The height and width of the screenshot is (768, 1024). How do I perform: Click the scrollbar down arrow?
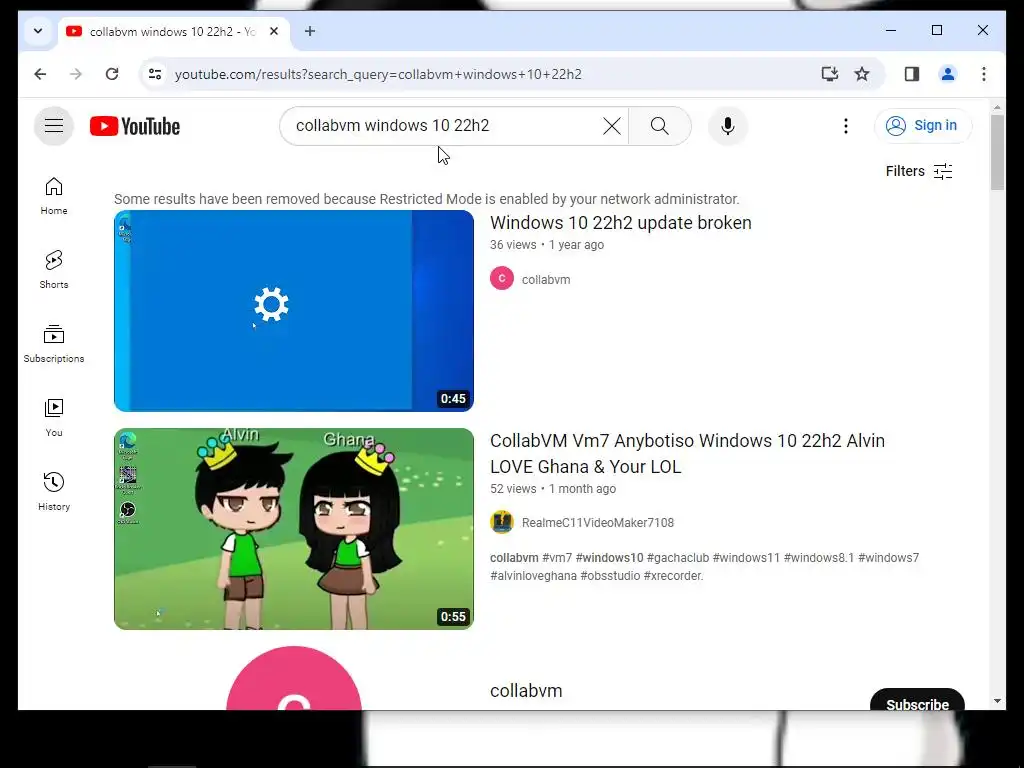click(997, 701)
